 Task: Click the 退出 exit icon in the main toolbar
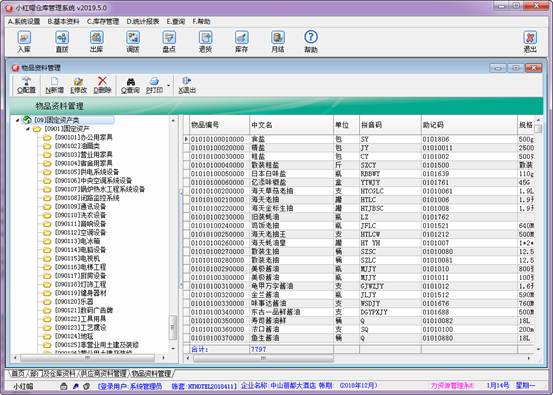coord(530,42)
